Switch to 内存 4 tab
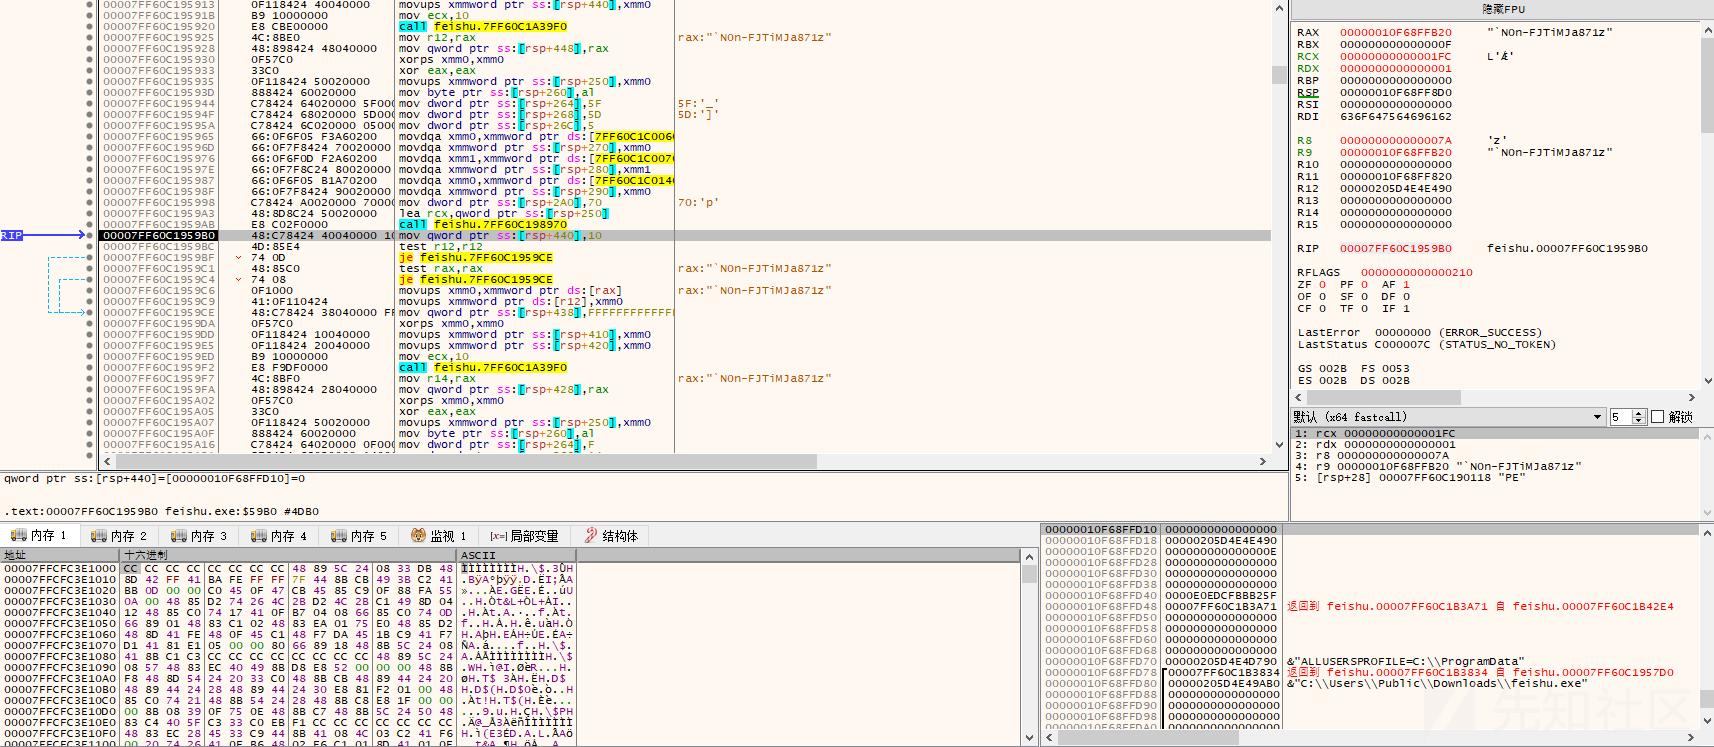Image resolution: width=1714 pixels, height=747 pixels. click(x=279, y=536)
